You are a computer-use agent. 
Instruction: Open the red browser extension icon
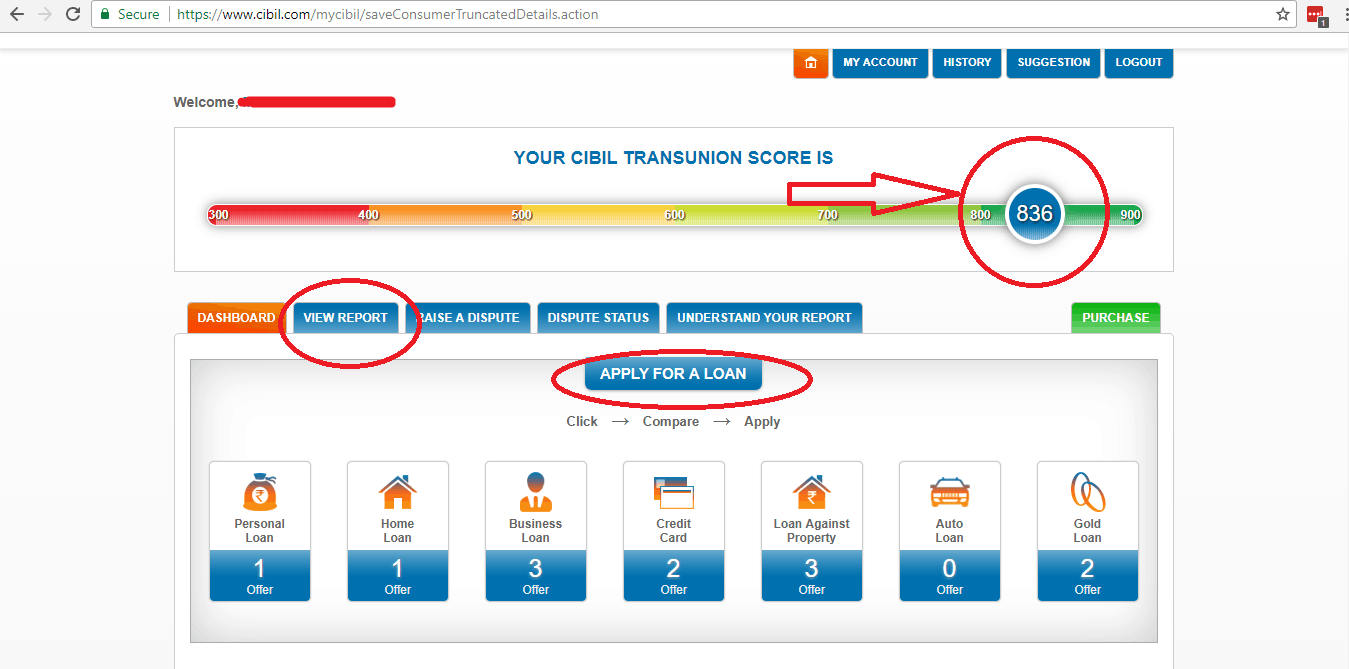point(1316,15)
